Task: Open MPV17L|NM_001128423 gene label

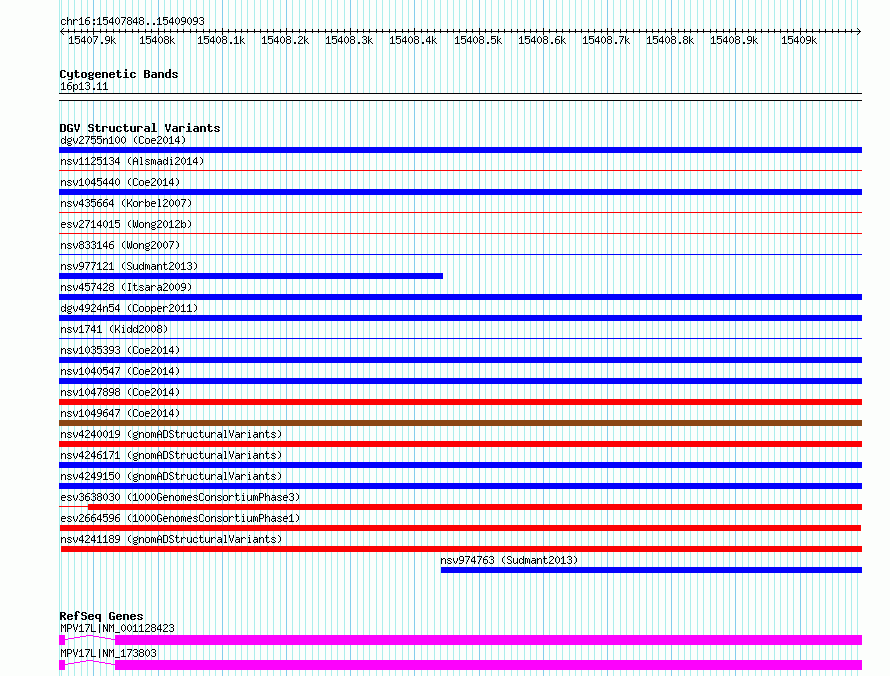Action: (x=117, y=628)
